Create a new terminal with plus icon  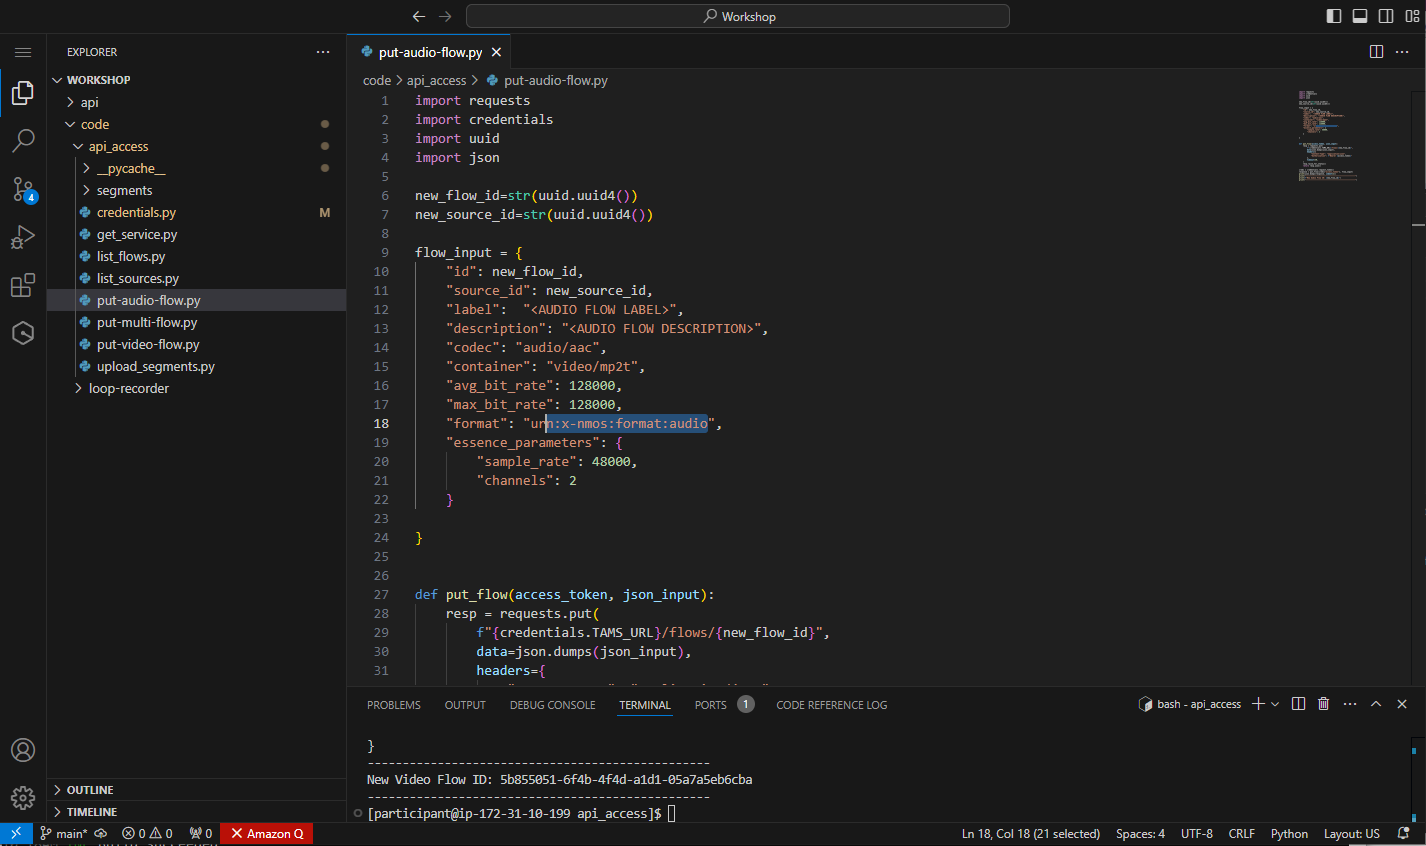click(1258, 704)
